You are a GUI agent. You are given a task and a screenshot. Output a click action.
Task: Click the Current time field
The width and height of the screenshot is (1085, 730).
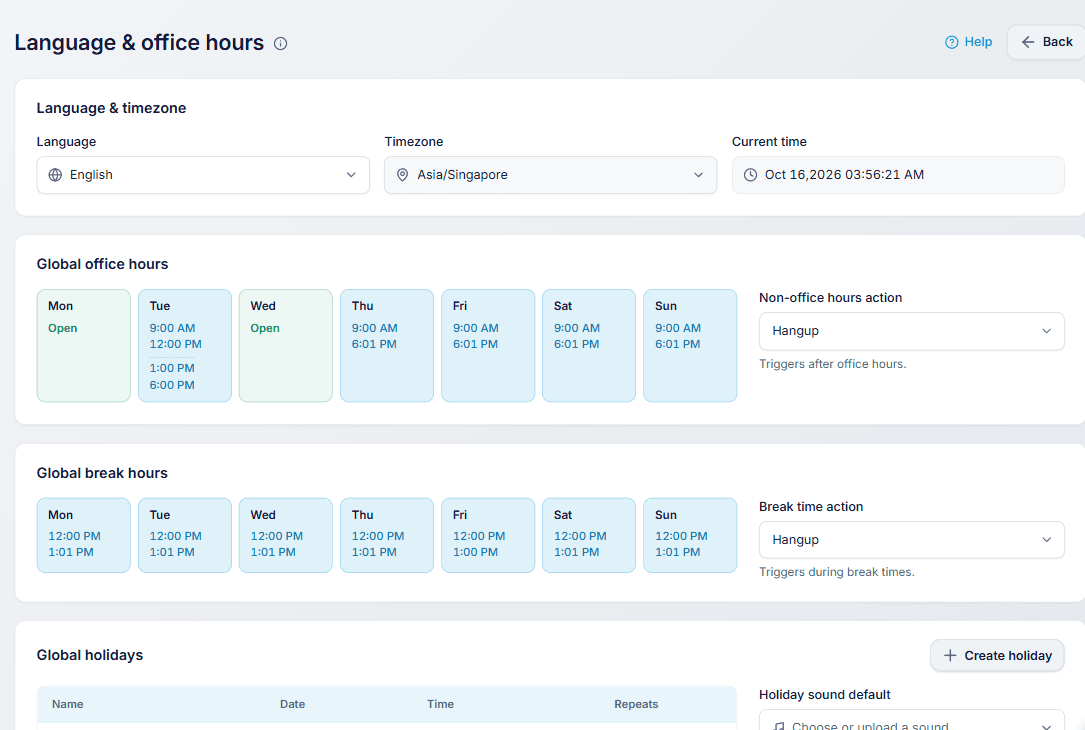point(898,175)
